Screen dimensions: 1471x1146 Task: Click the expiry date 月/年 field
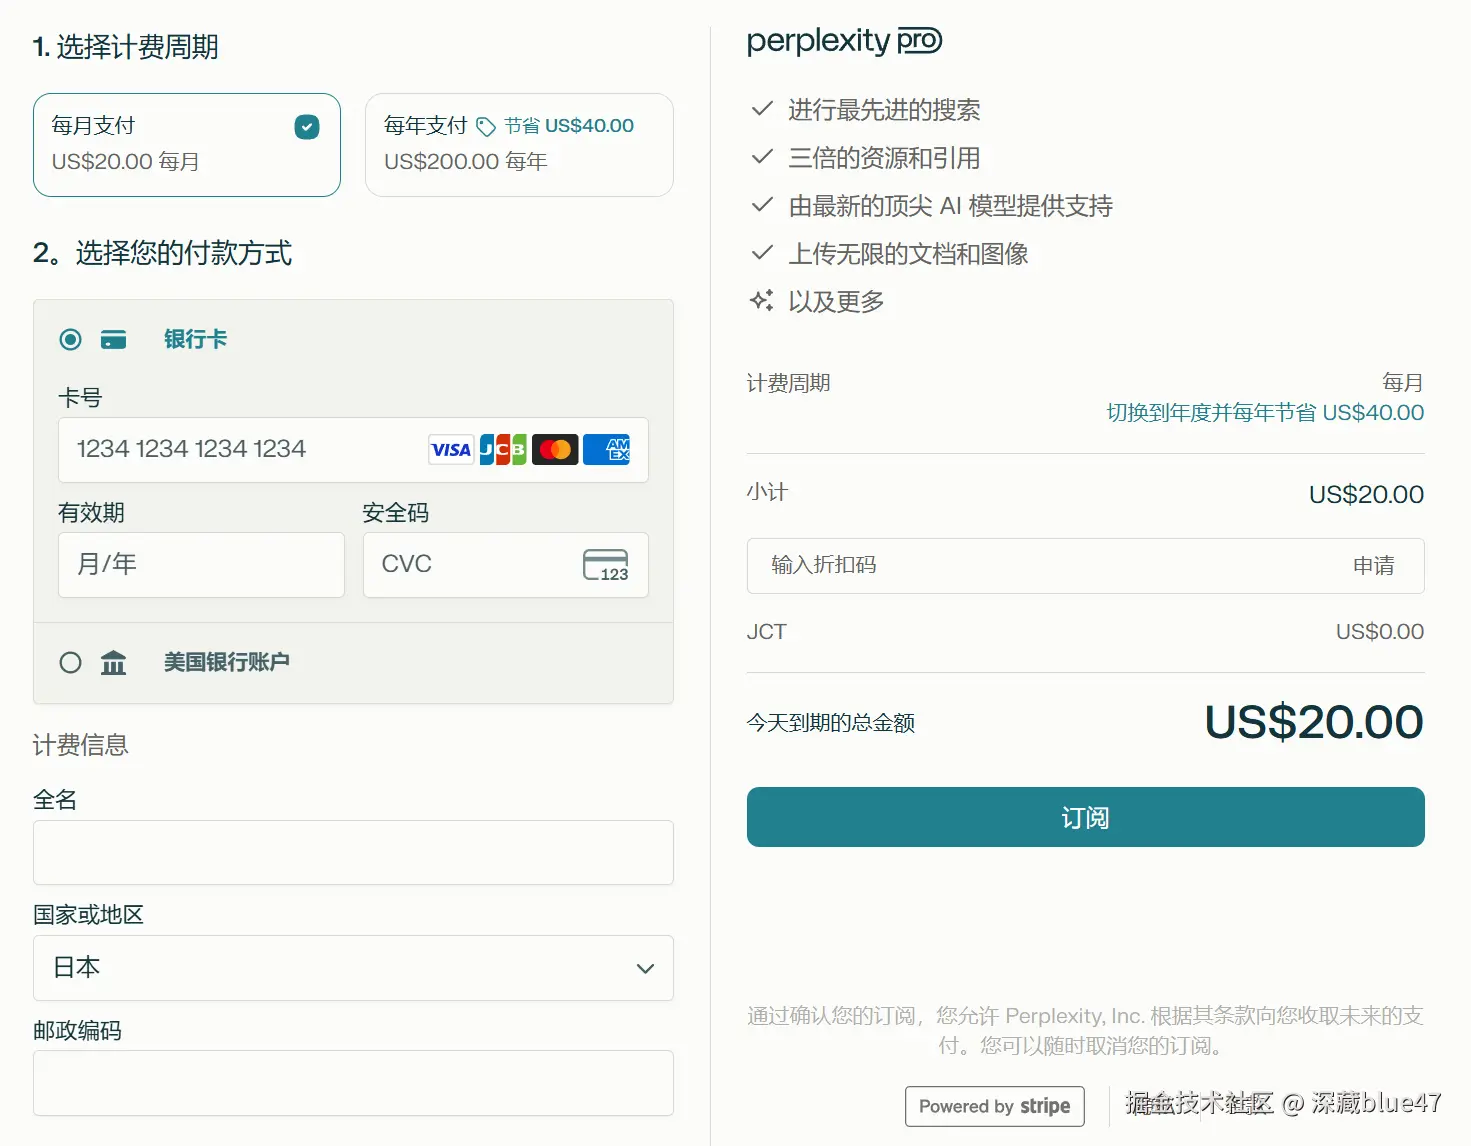(201, 565)
